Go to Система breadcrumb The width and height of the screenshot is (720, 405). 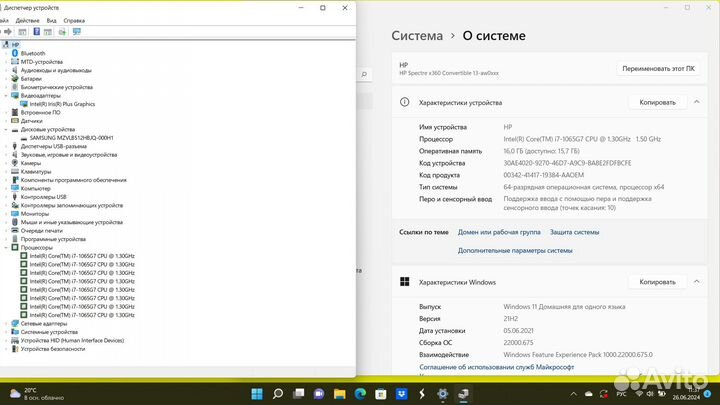click(417, 35)
